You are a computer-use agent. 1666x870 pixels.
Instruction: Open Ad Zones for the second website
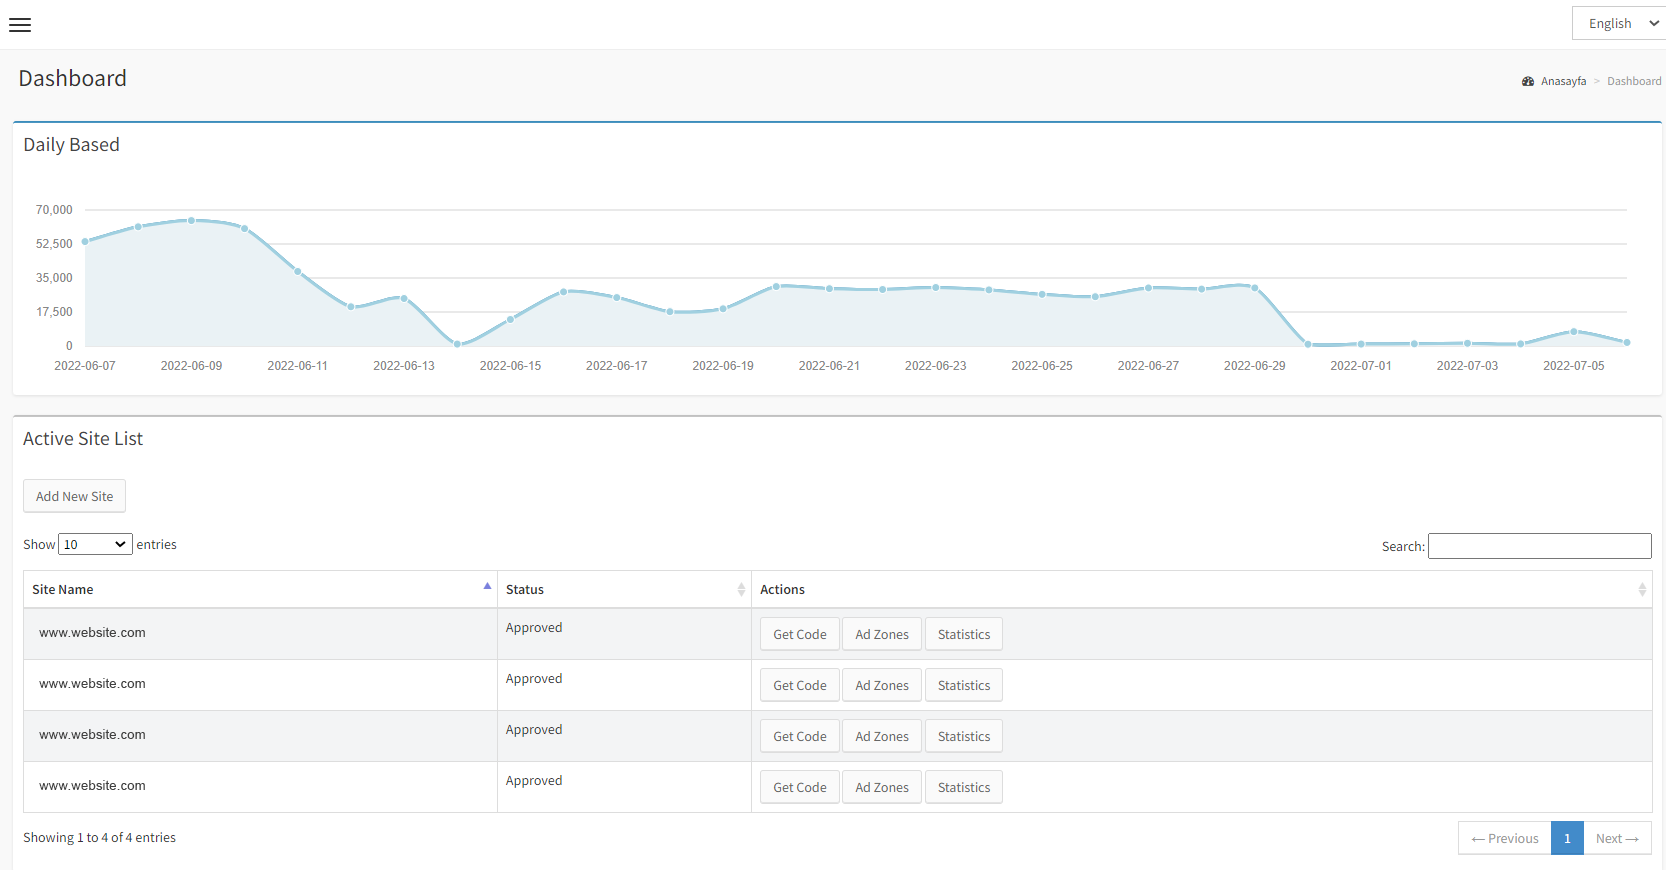pos(881,686)
